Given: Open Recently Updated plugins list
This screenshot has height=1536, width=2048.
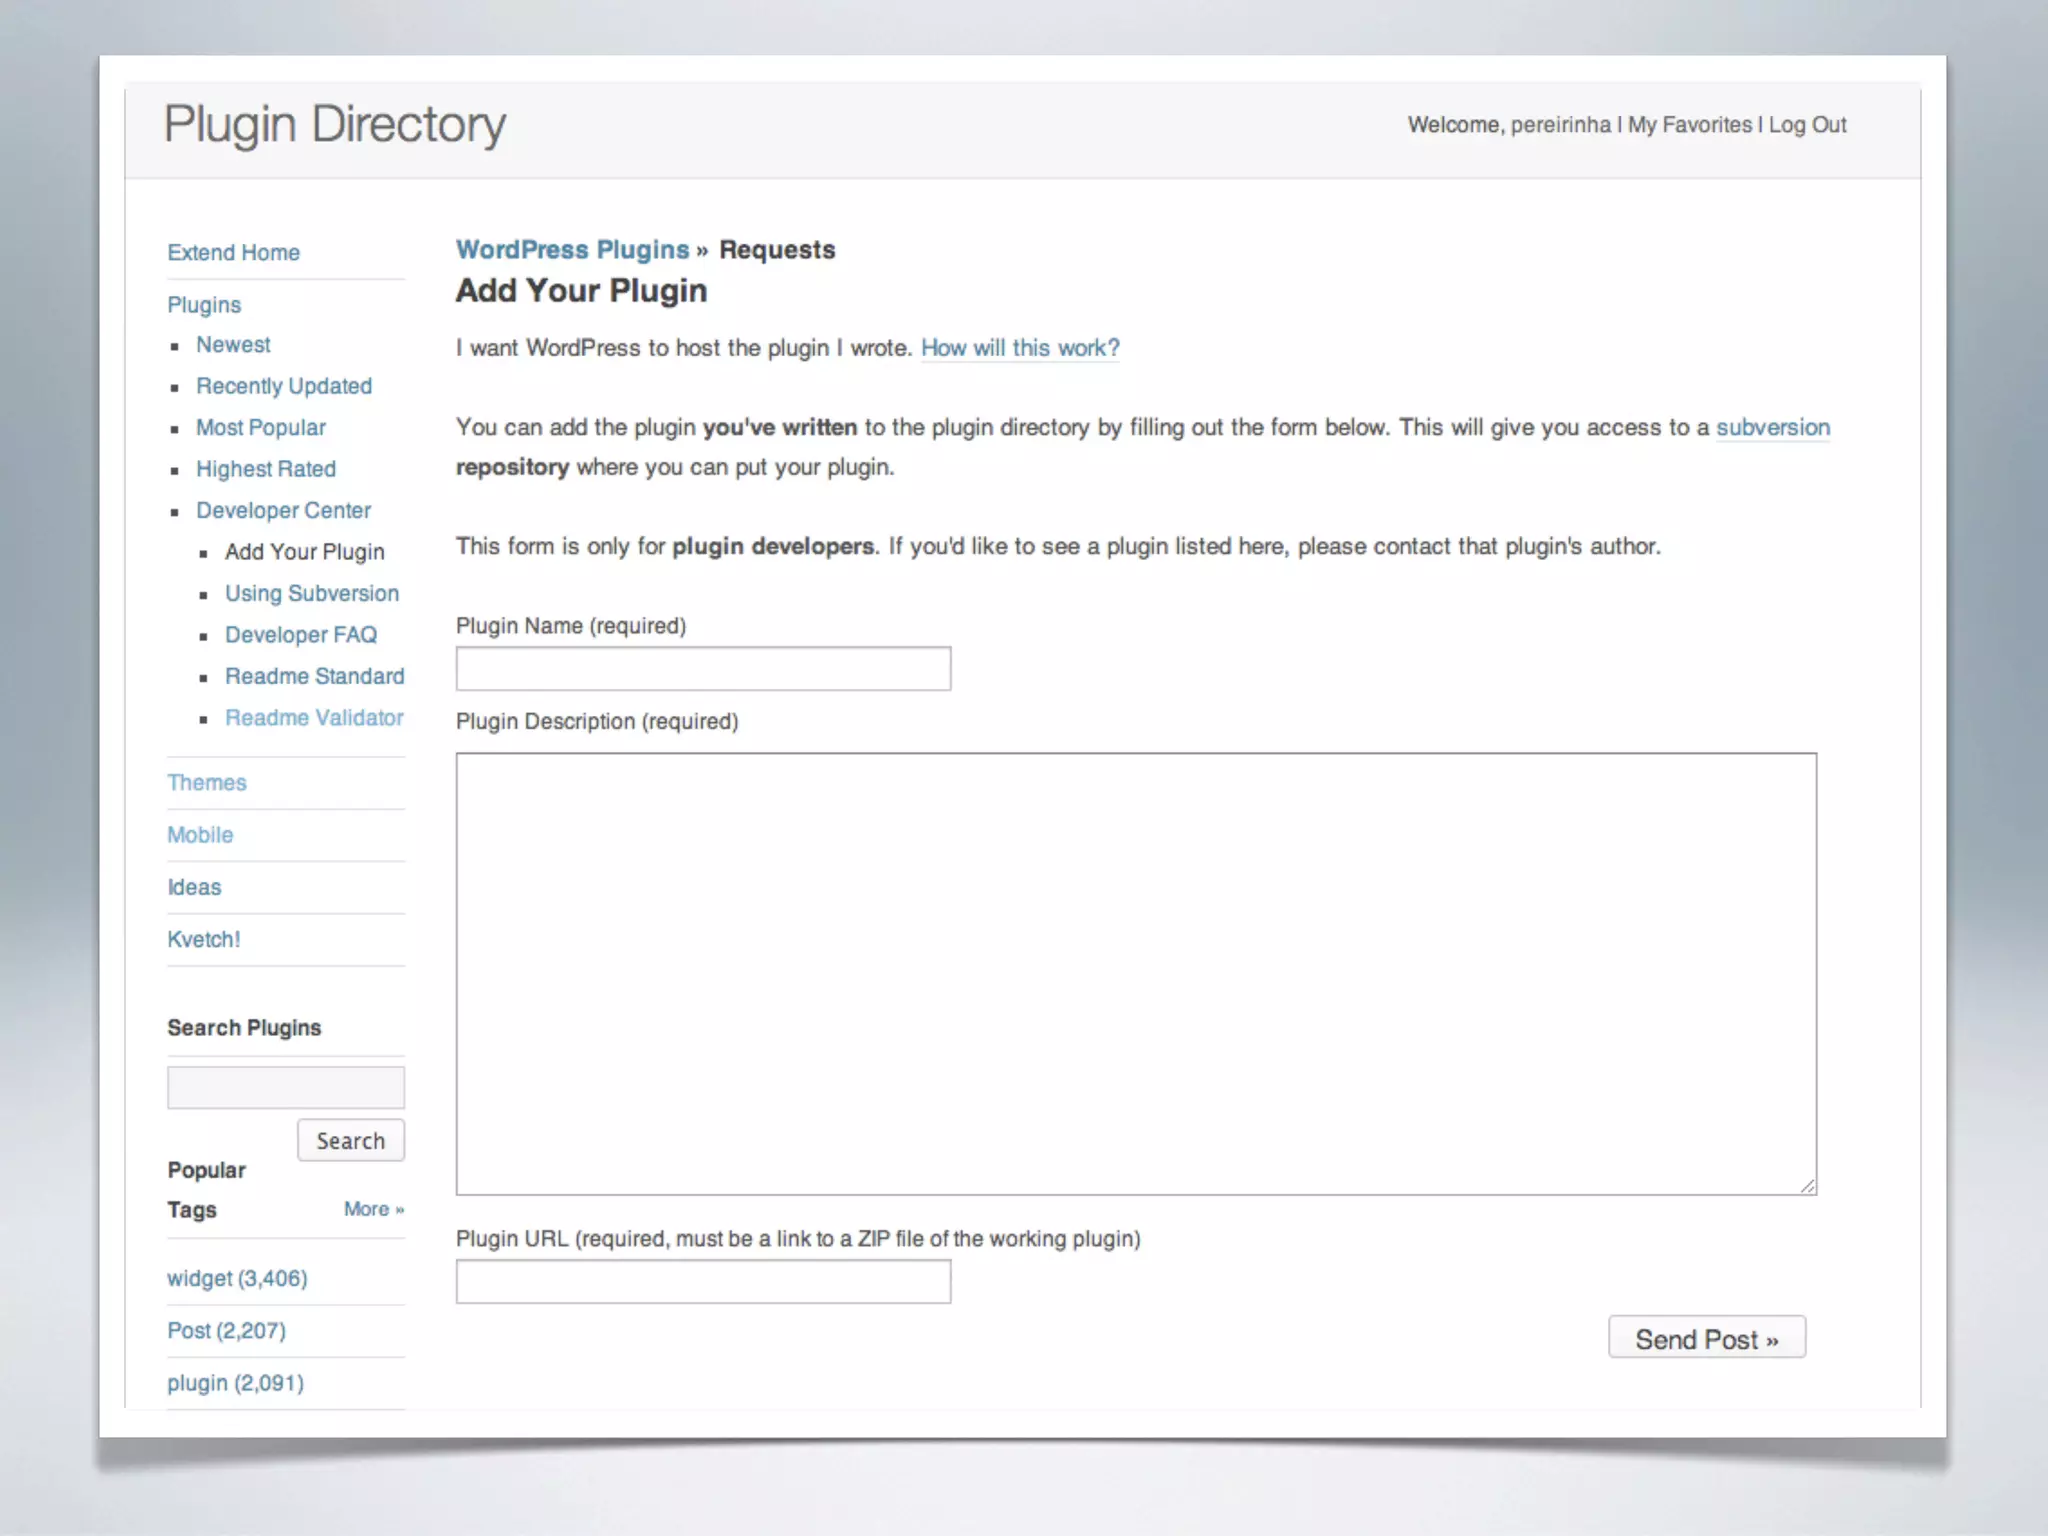Looking at the screenshot, I should point(284,386).
